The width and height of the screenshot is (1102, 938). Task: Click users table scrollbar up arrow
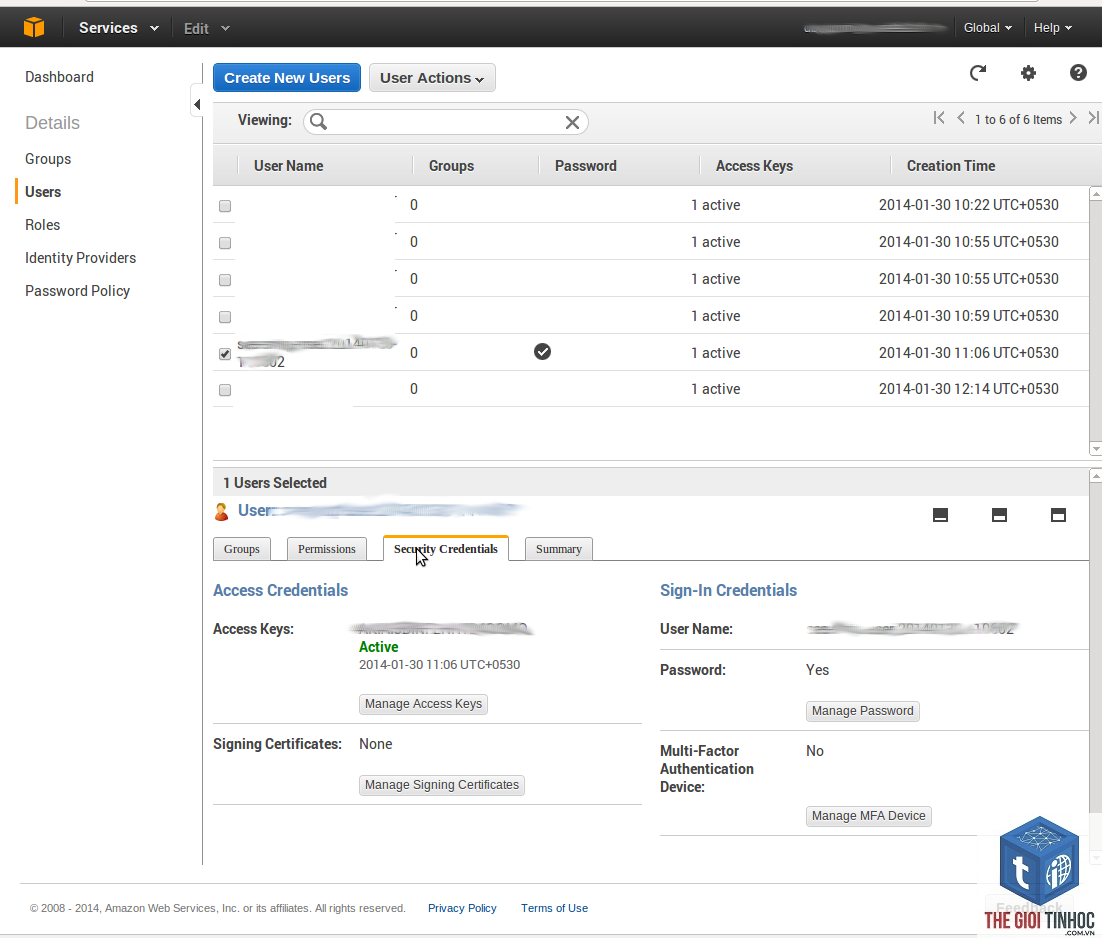[1095, 193]
